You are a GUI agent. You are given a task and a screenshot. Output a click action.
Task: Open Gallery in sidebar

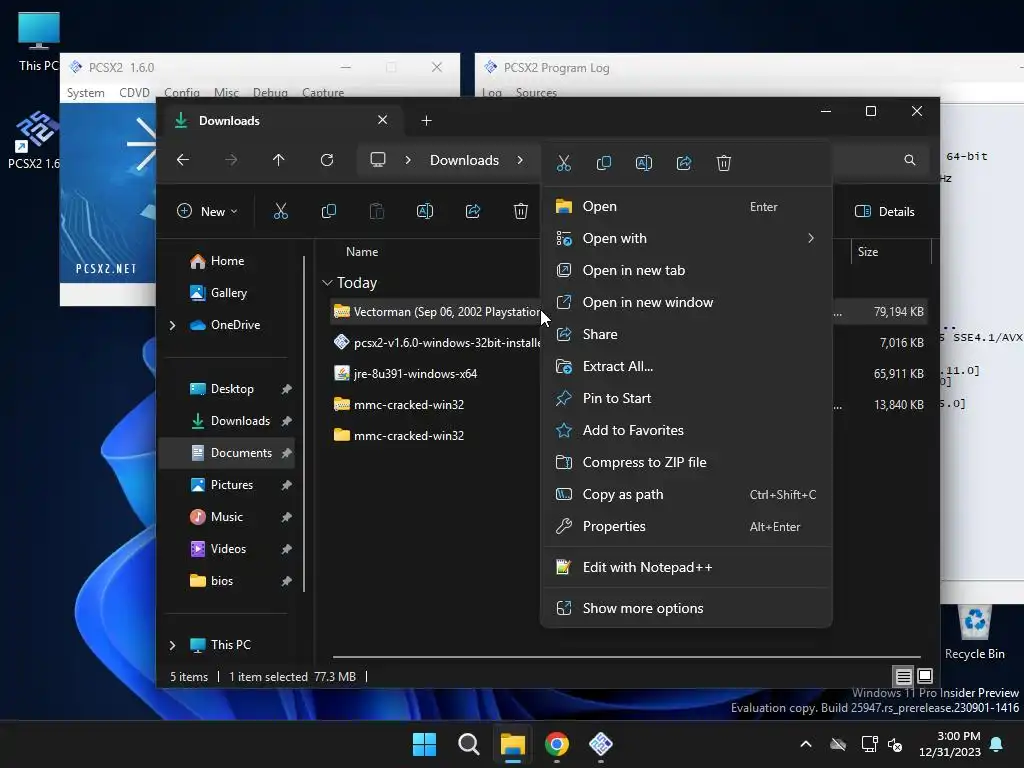pyautogui.click(x=227, y=293)
